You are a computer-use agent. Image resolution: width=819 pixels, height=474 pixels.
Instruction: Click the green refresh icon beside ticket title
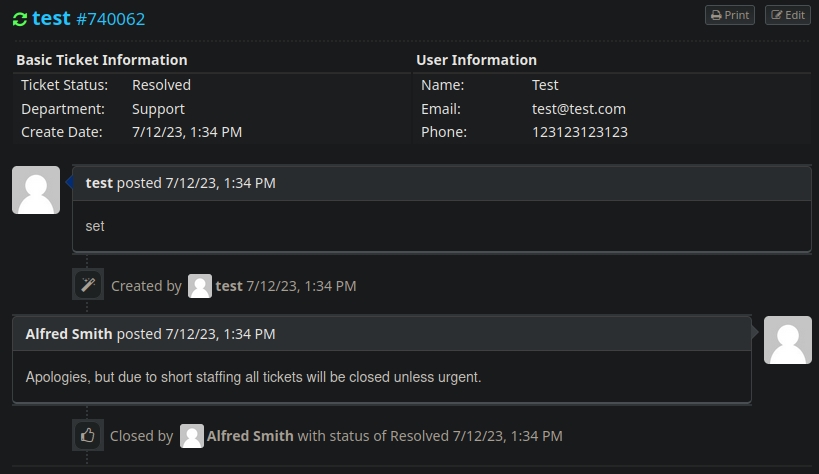[19, 19]
